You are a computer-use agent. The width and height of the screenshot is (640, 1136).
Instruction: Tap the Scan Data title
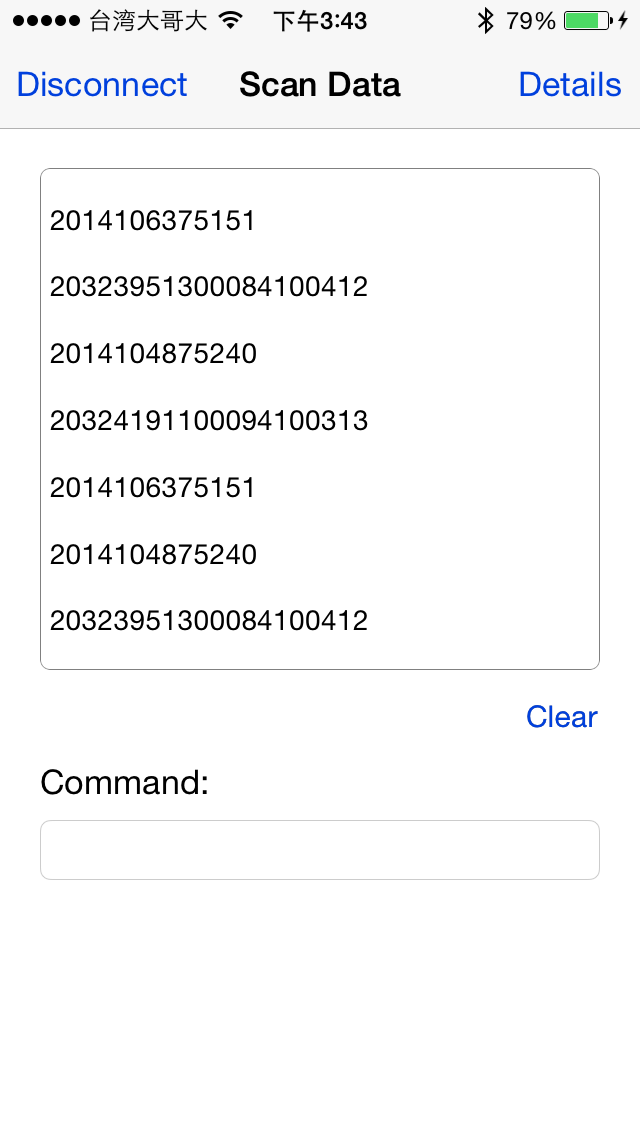pos(320,85)
